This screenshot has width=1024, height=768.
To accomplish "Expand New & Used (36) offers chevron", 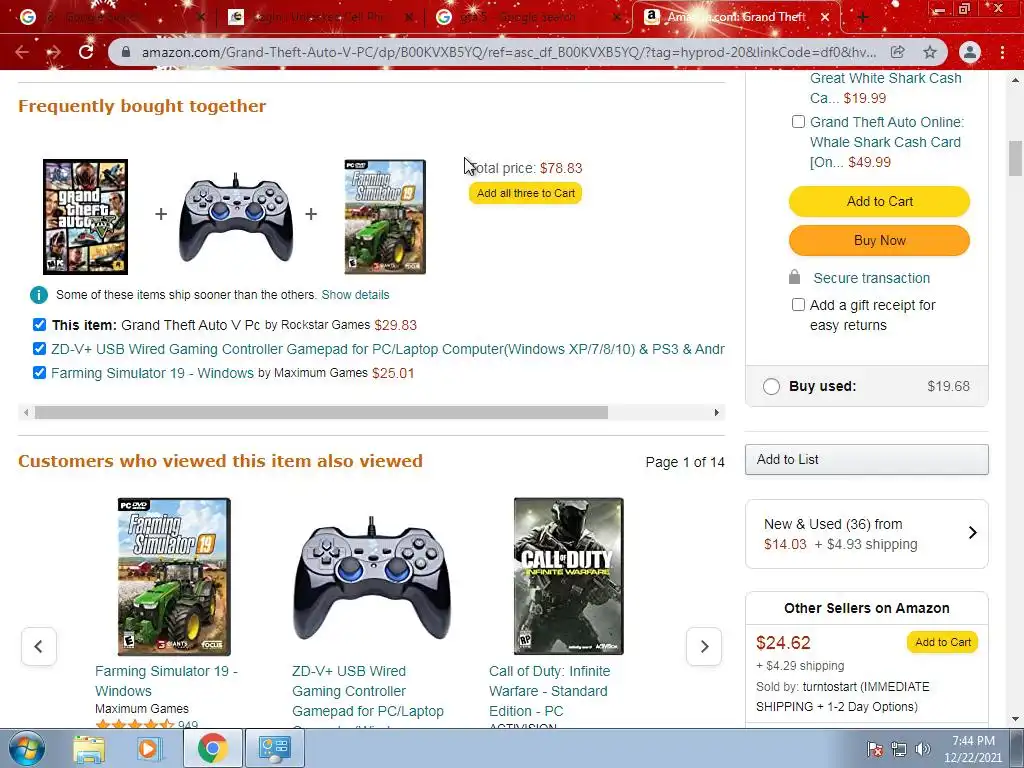I will tap(972, 533).
